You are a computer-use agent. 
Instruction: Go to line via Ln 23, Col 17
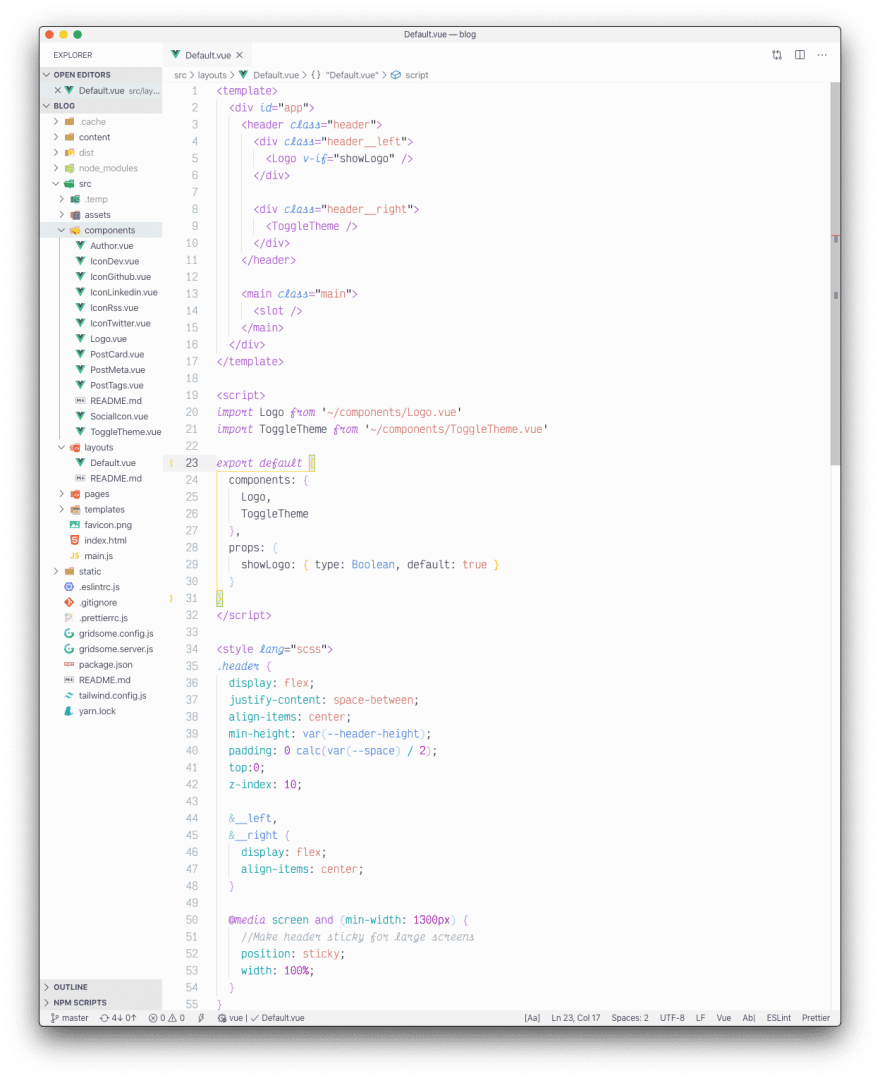pyautogui.click(x=575, y=1018)
